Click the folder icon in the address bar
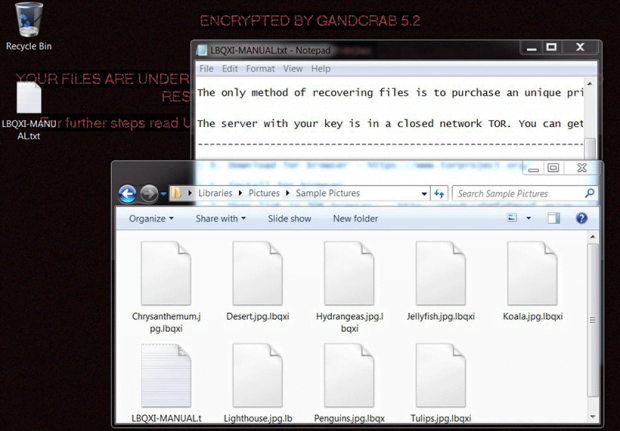 point(176,193)
